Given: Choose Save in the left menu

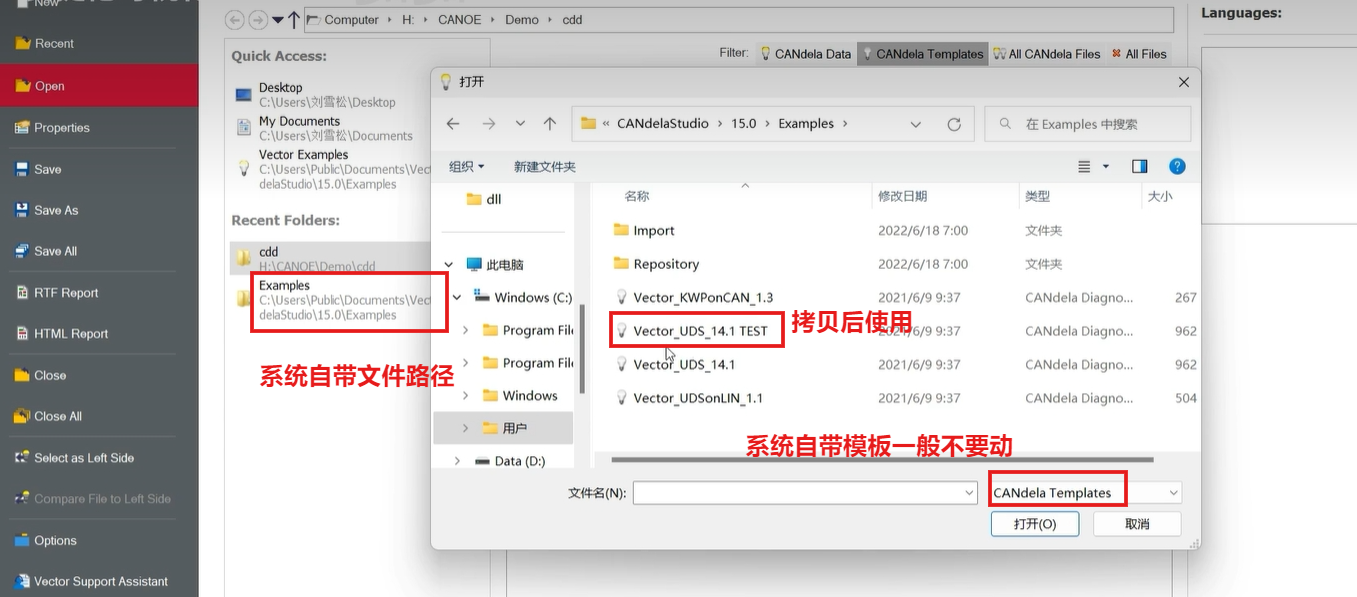Looking at the screenshot, I should point(47,170).
